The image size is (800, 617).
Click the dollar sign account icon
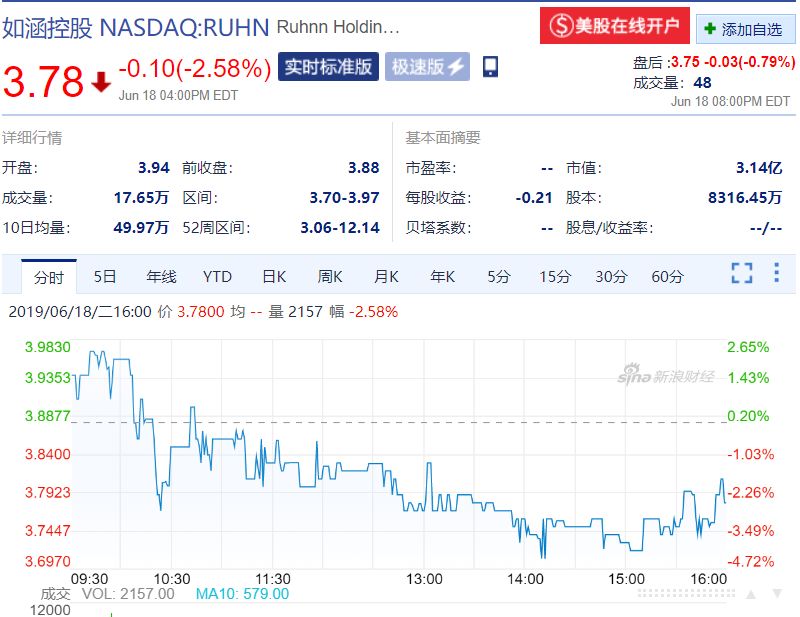click(561, 25)
